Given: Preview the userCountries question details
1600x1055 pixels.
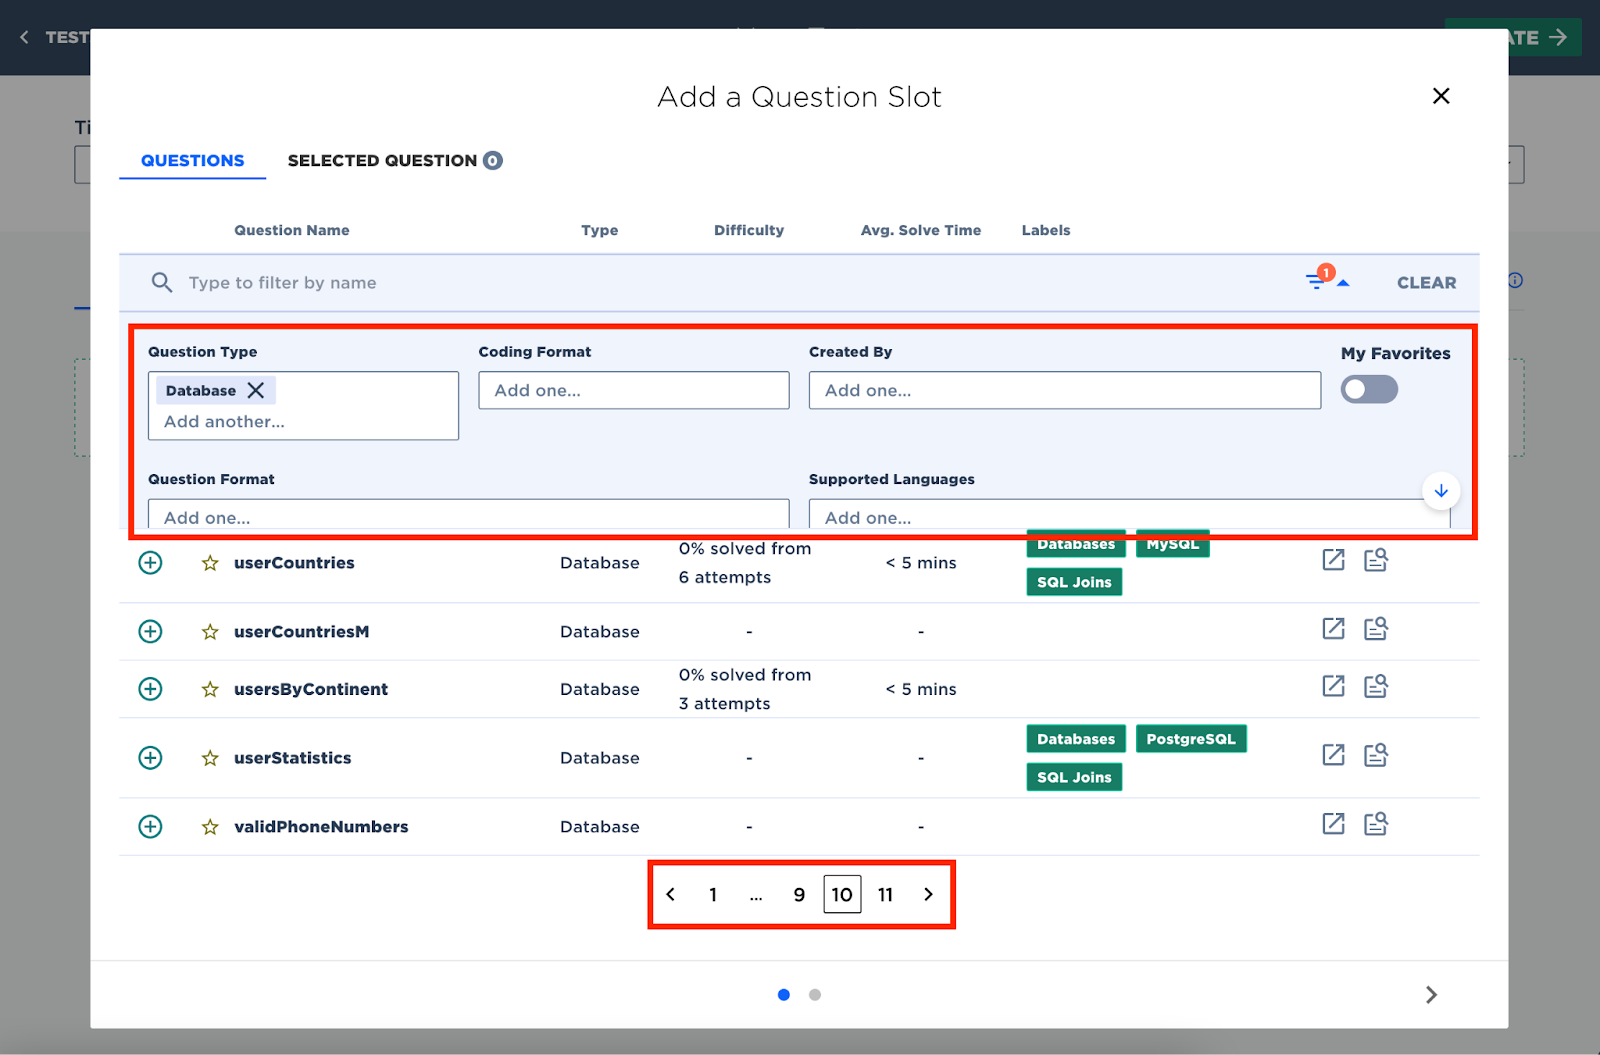Looking at the screenshot, I should 1376,560.
